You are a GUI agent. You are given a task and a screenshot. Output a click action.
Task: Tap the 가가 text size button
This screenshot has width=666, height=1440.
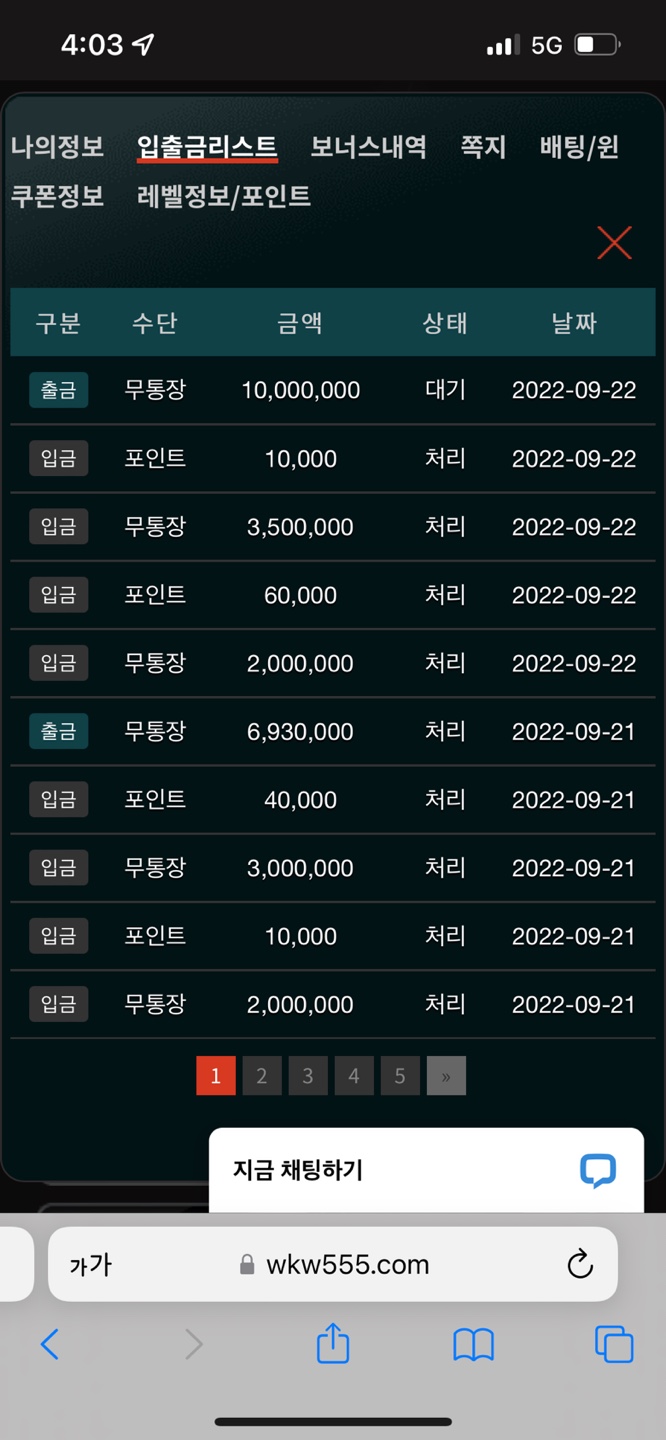[x=90, y=1265]
